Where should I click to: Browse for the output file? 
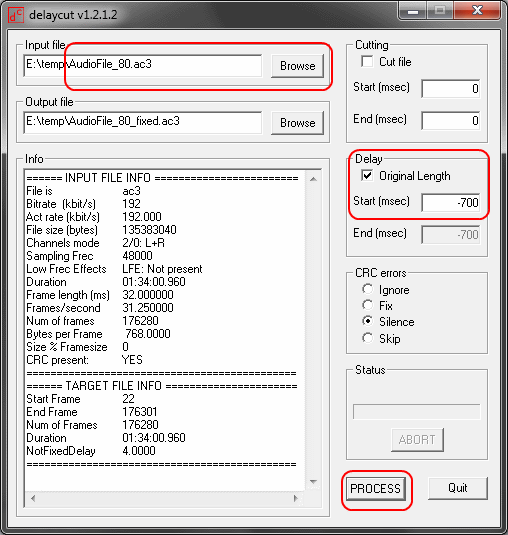297,123
